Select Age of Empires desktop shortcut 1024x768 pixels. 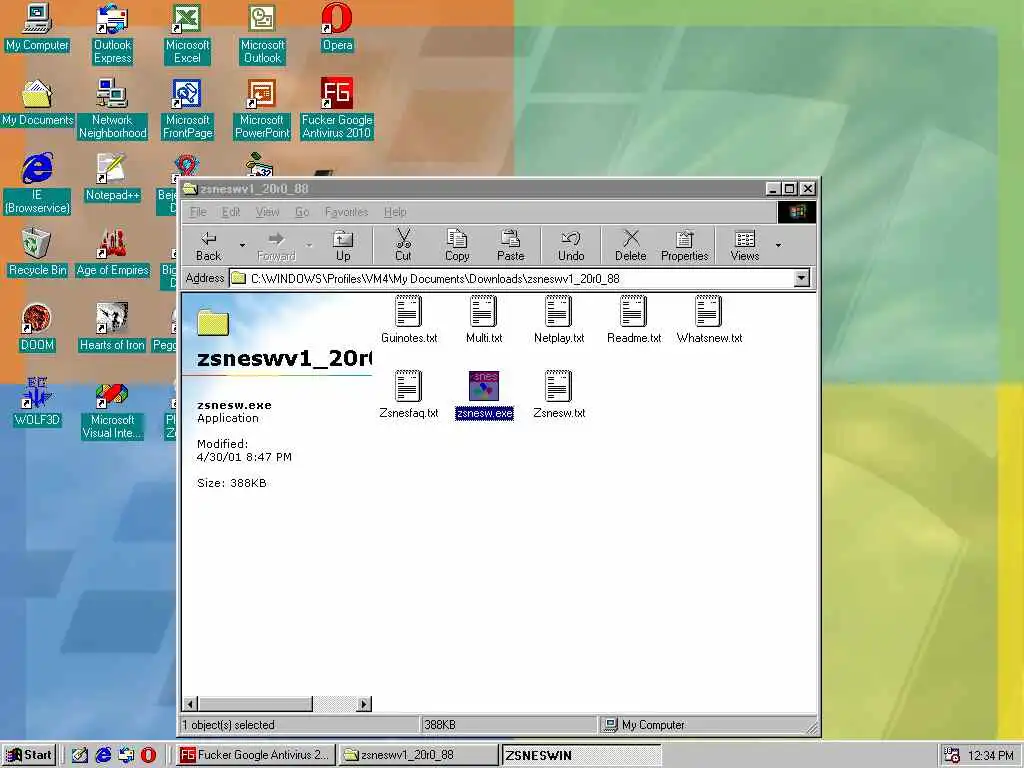[x=112, y=253]
